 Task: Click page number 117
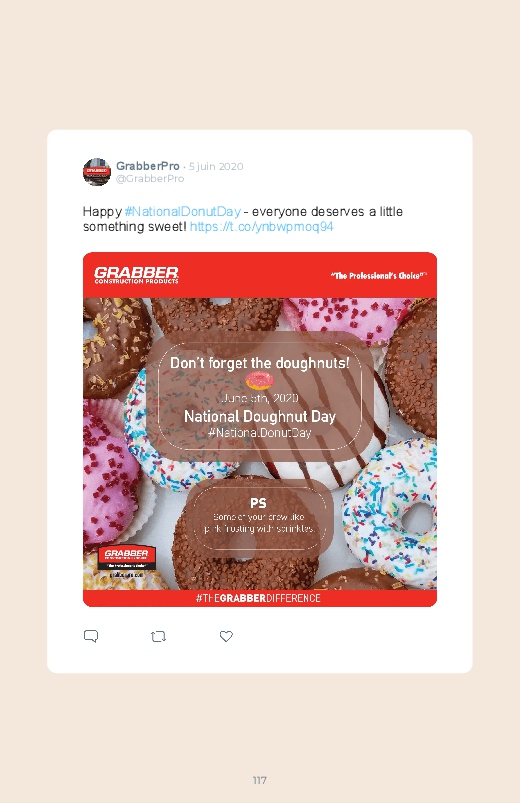(x=260, y=780)
